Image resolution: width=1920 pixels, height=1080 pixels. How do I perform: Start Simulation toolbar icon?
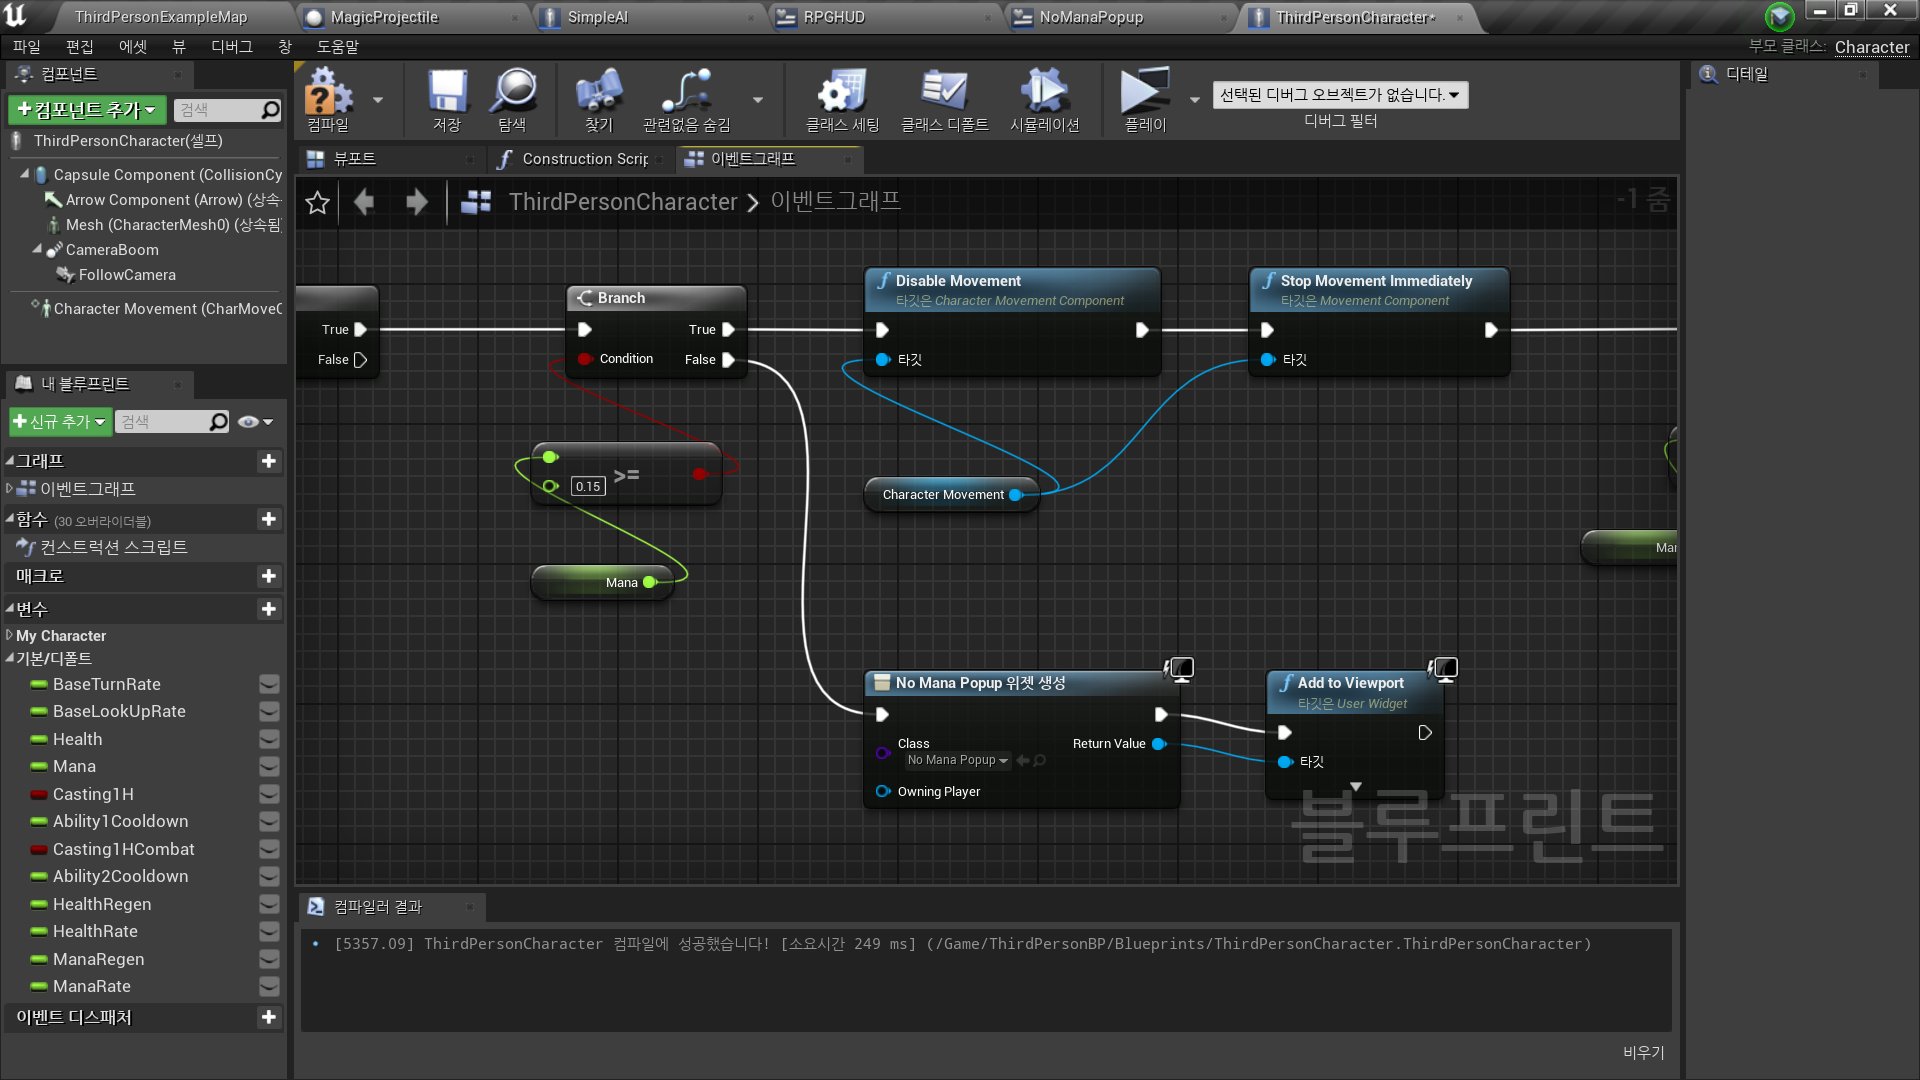(1044, 92)
